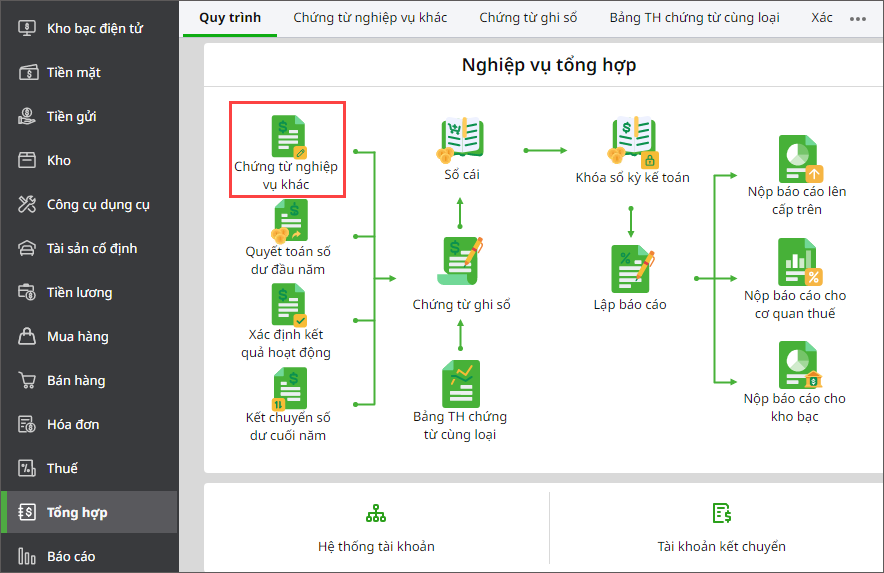Image resolution: width=884 pixels, height=573 pixels.
Task: Click the Chứng từ ghi sổ icon
Action: [x=460, y=261]
